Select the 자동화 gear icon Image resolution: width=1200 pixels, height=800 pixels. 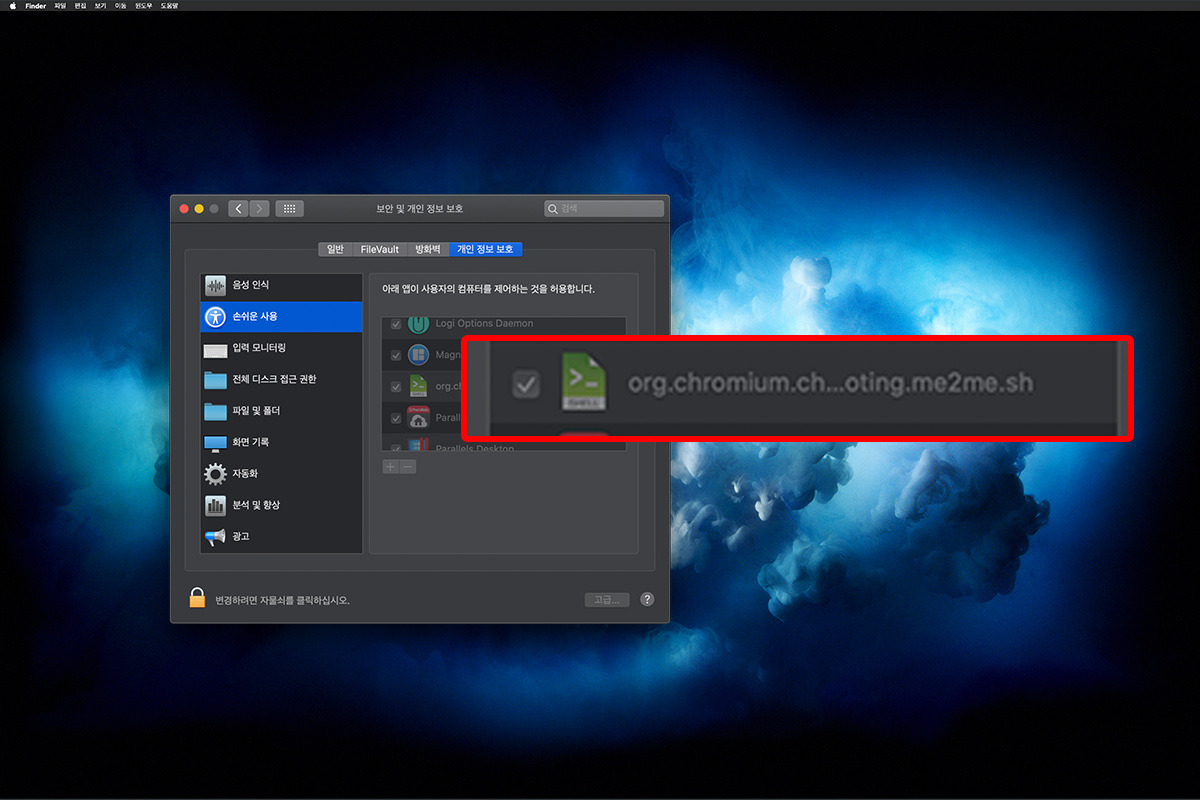(x=216, y=473)
